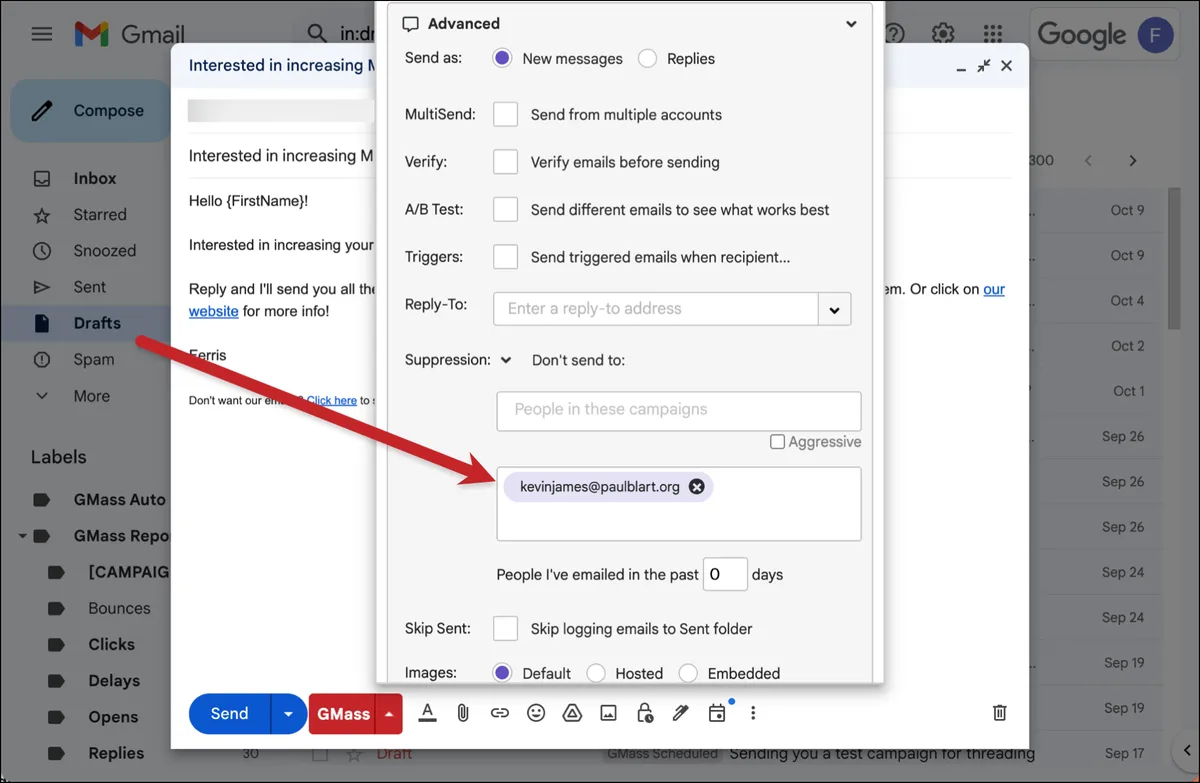Open Gmail settings gear icon

pyautogui.click(x=943, y=34)
